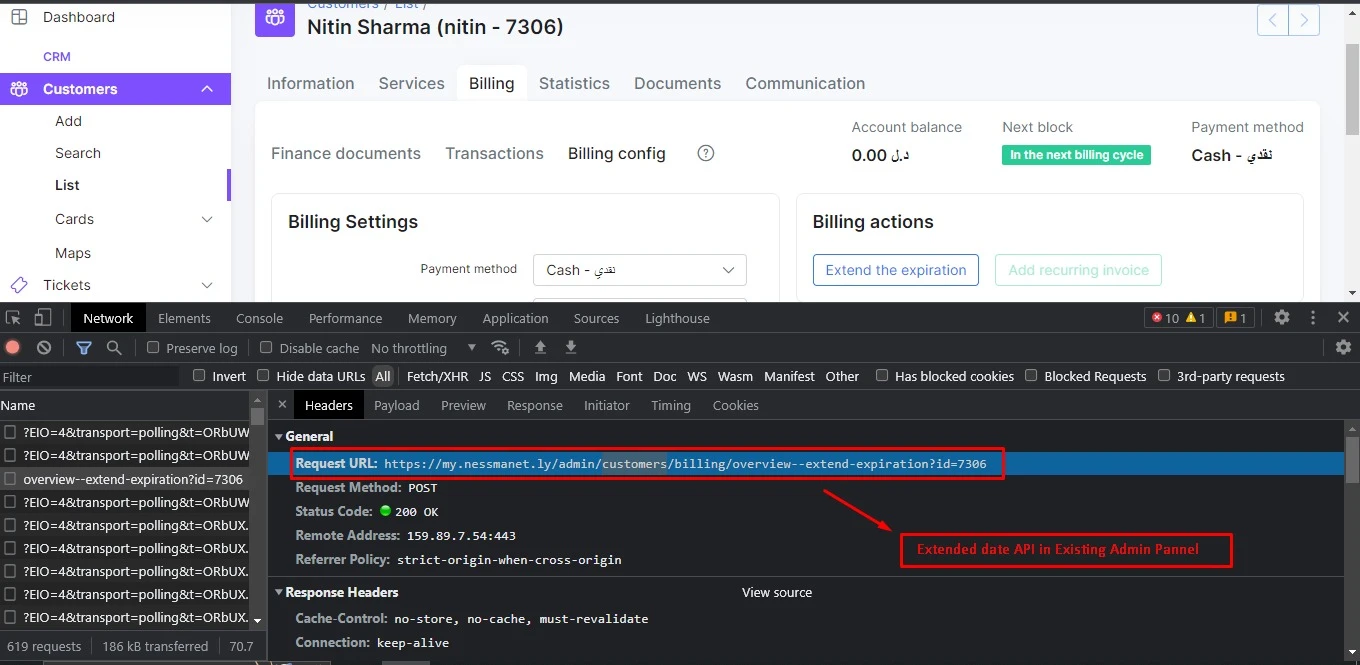Open the Services customer tab
1360x665 pixels.
(411, 83)
